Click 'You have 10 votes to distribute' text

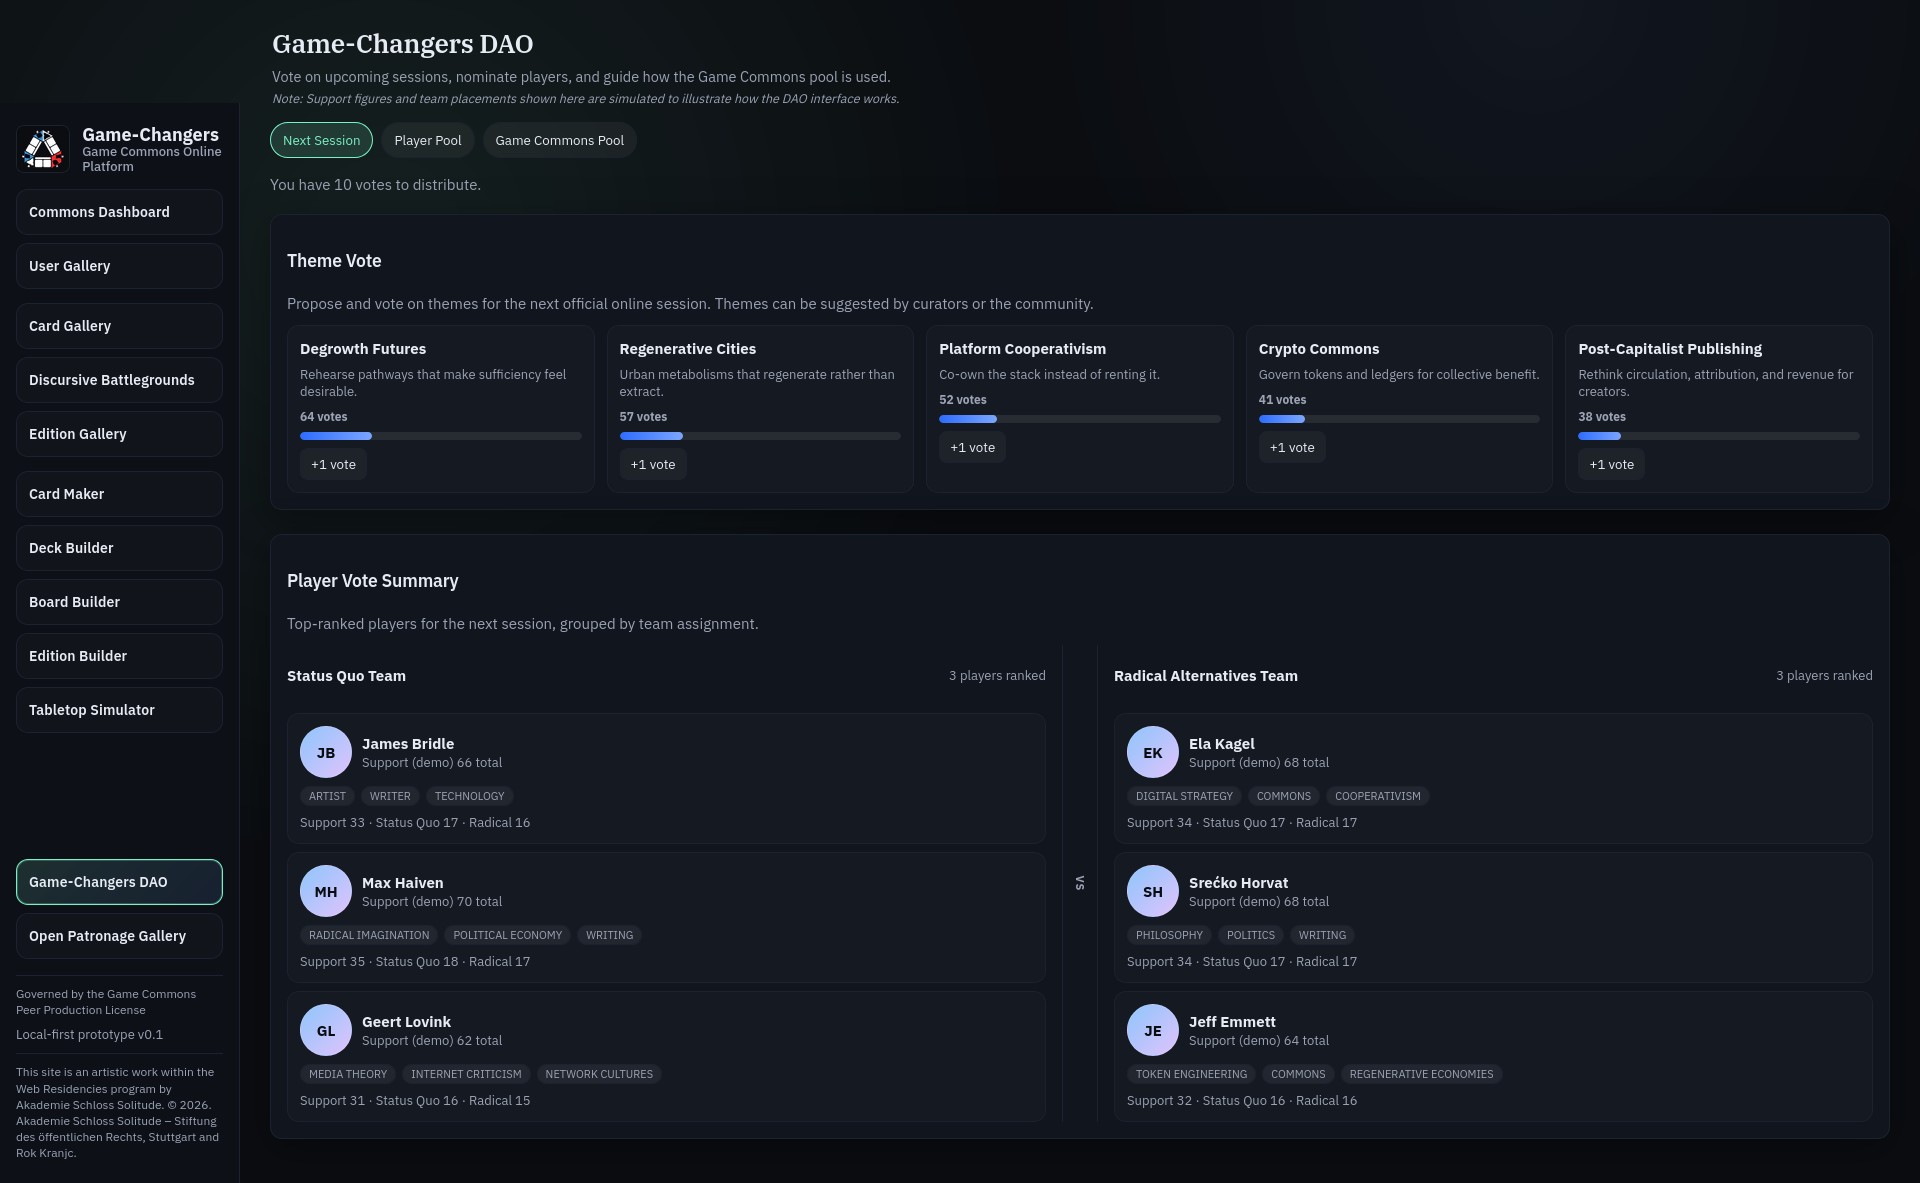(x=375, y=185)
